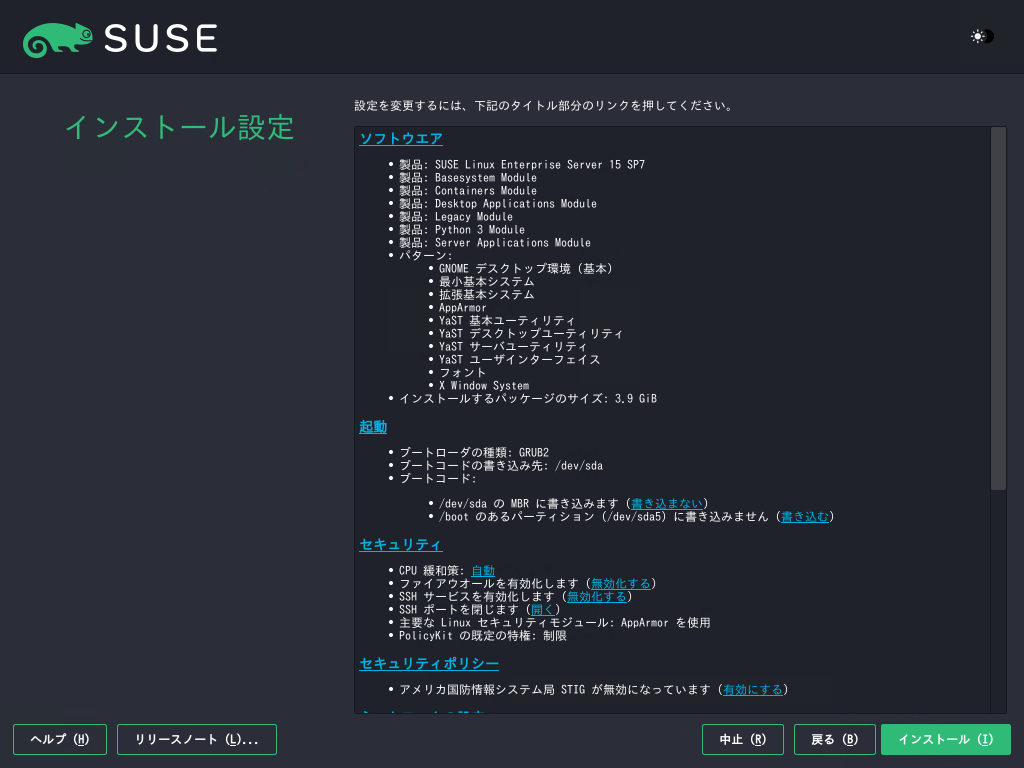This screenshot has width=1024, height=768.
Task: Open the セキュリティ section heading link
Action: tap(400, 545)
